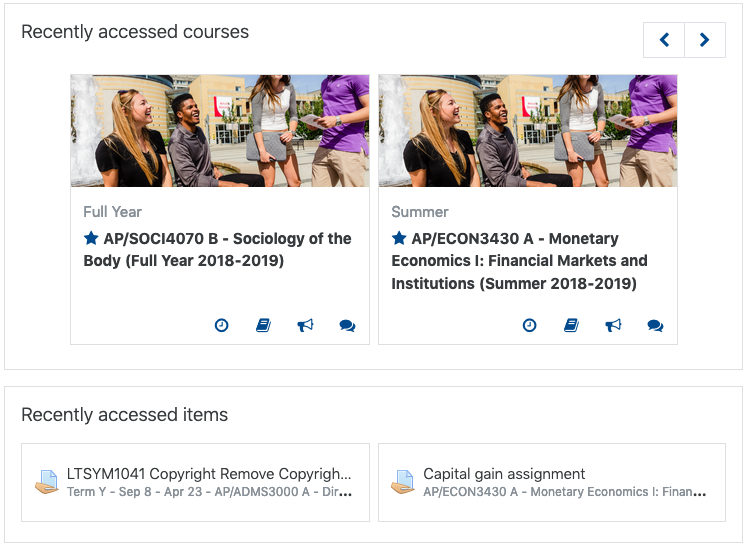Viewport: 747px width, 546px height.
Task: Open book icon on SOCI4070 course card
Action: tap(263, 325)
